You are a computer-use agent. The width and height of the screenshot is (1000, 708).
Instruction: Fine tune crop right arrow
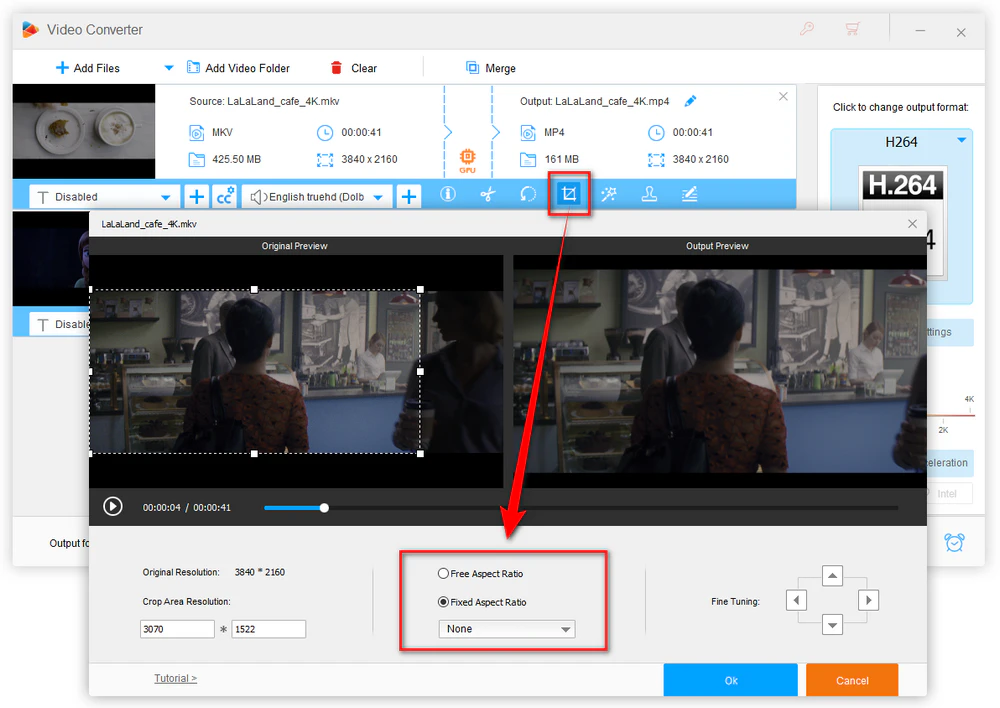pos(869,600)
